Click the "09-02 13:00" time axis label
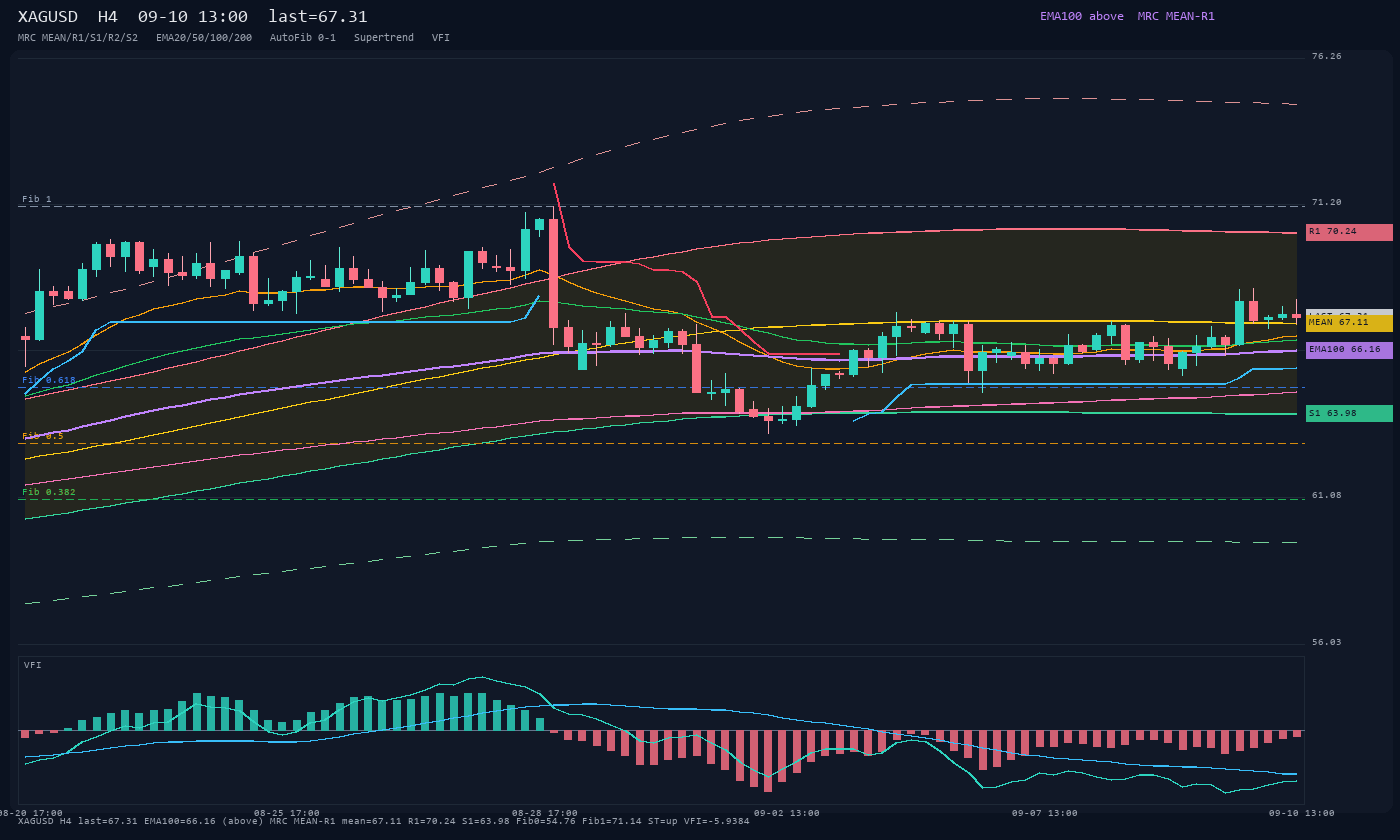The image size is (1400, 840). 787,813
